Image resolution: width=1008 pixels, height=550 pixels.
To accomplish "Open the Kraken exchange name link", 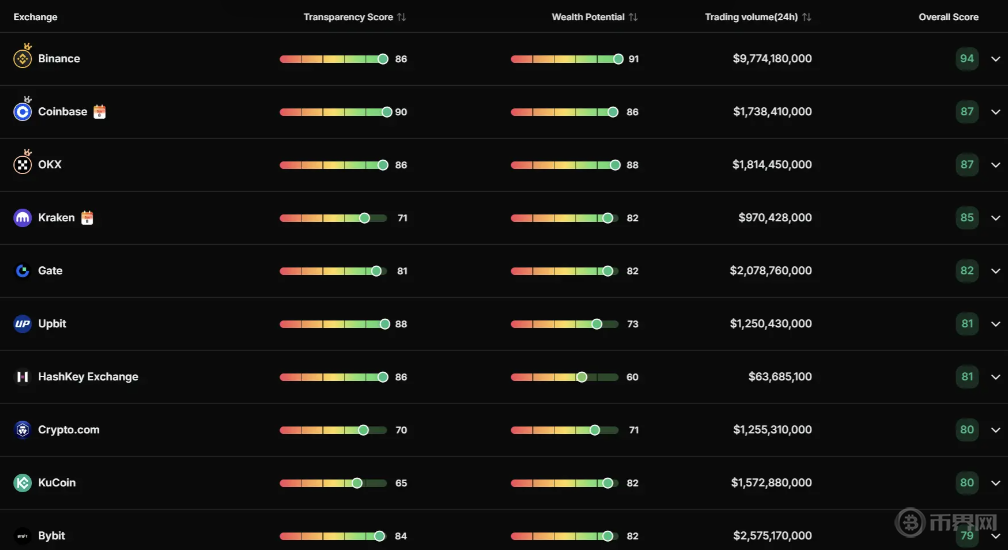I will pos(56,218).
